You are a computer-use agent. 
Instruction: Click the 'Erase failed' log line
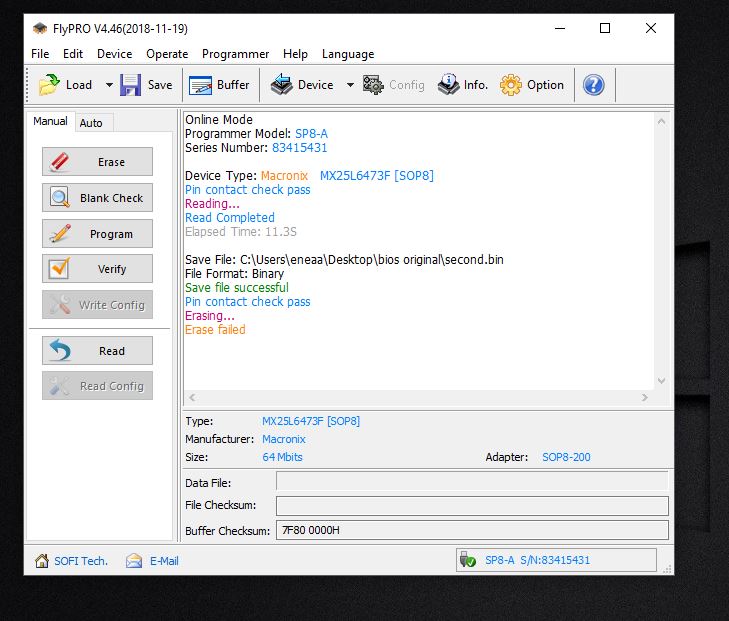[x=215, y=330]
